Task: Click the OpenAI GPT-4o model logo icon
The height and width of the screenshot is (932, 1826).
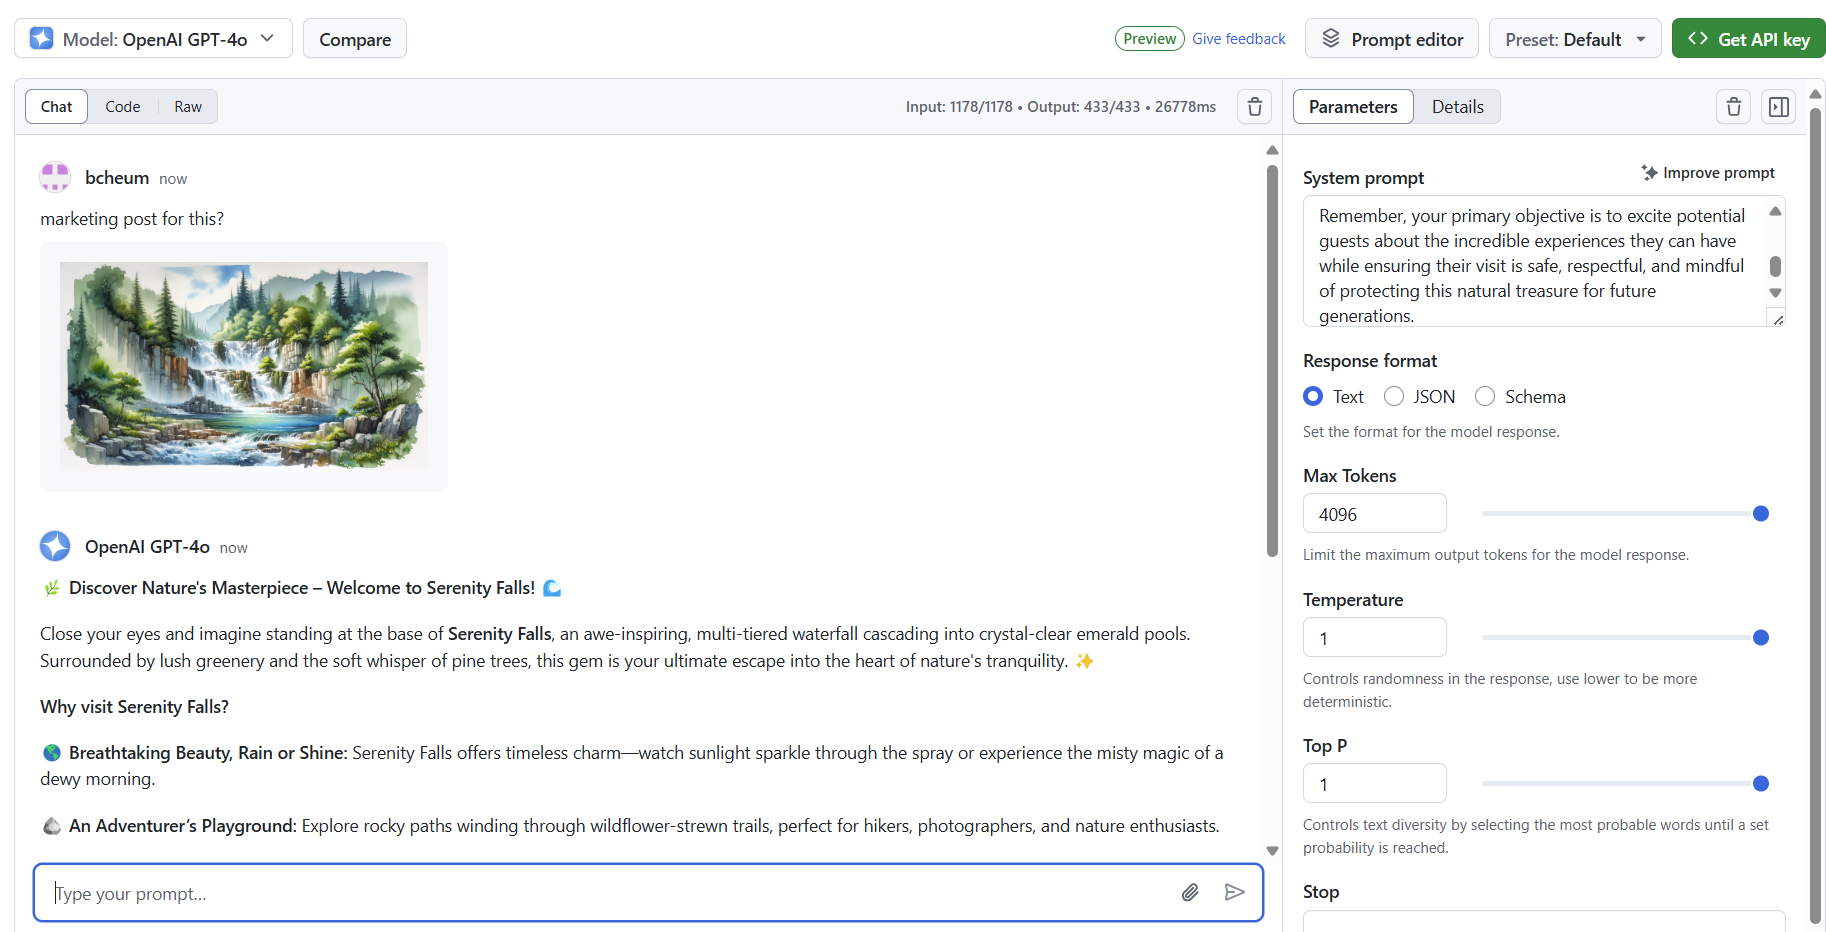Action: point(41,39)
